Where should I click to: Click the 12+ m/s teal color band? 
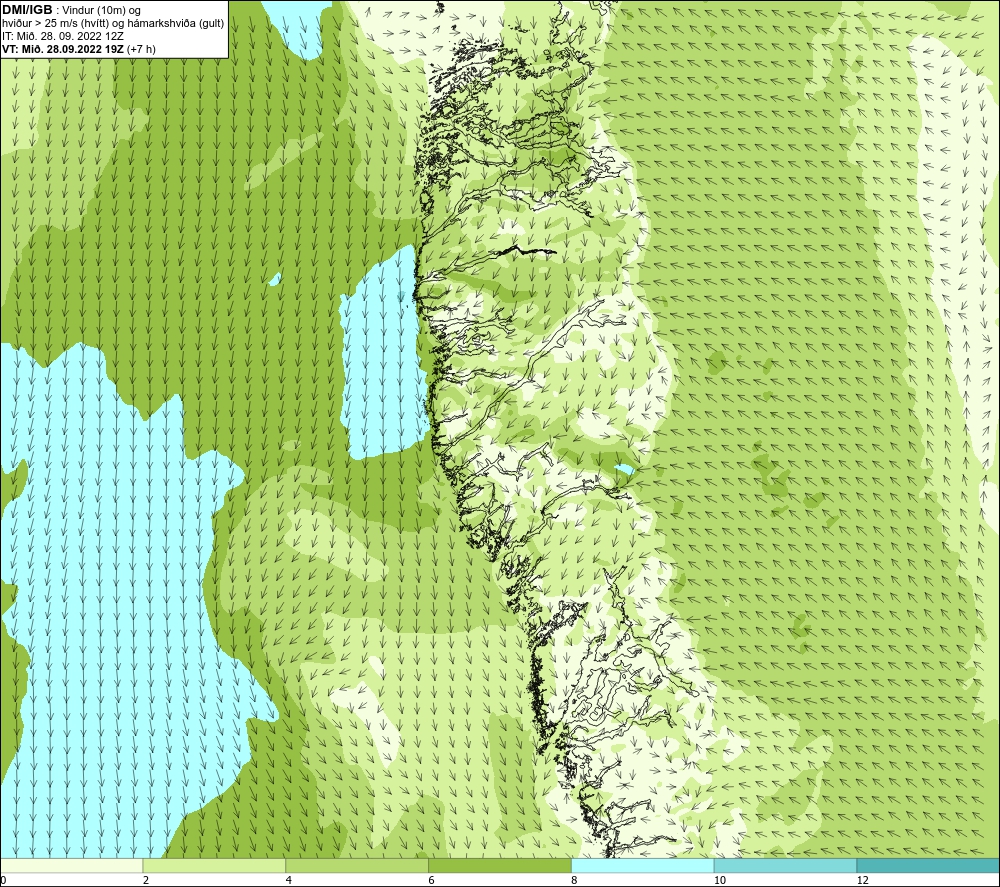(x=928, y=865)
